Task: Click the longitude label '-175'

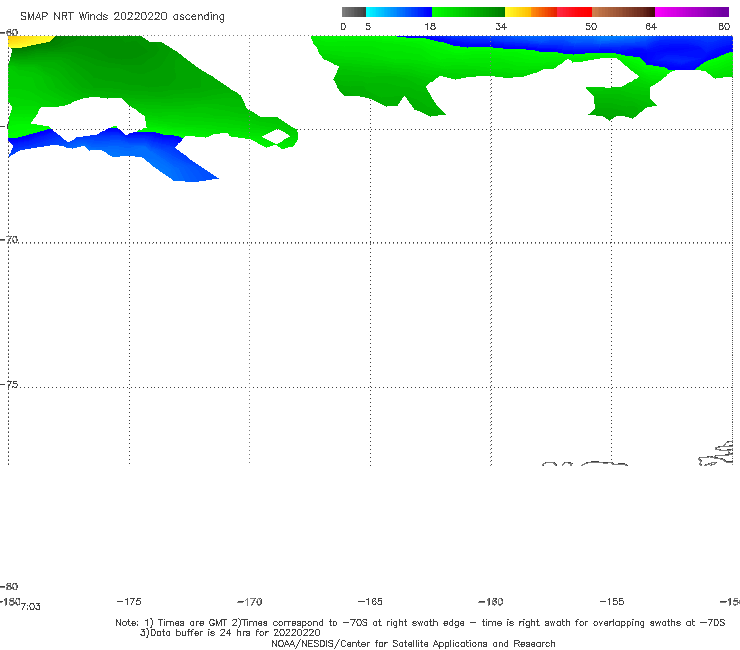Action: pos(128,601)
